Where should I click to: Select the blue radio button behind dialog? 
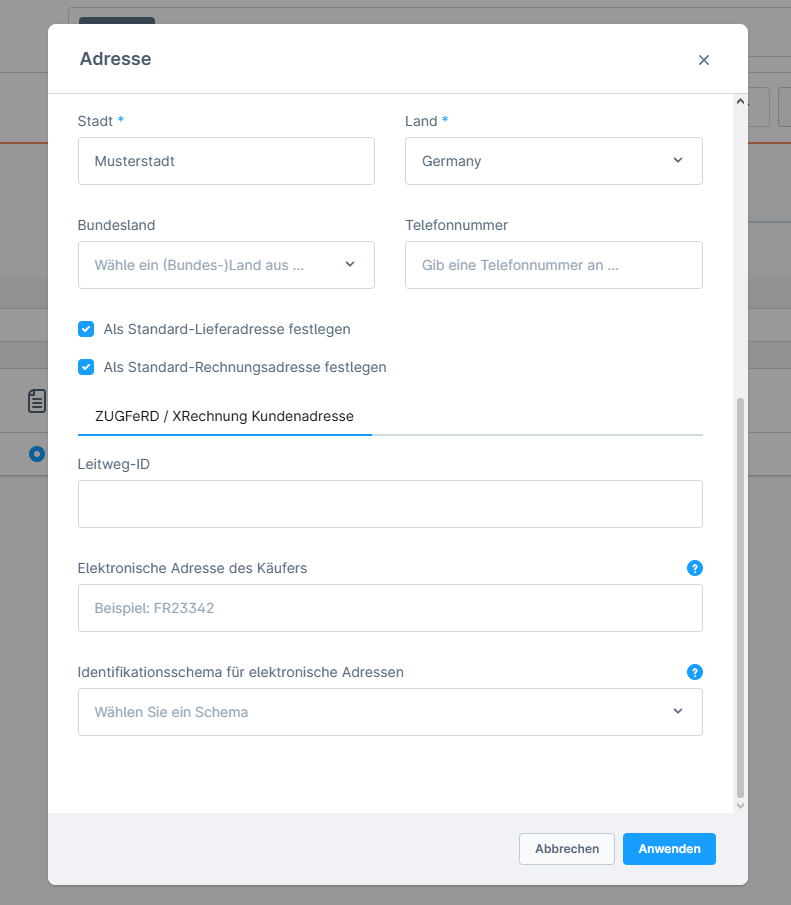coord(37,454)
